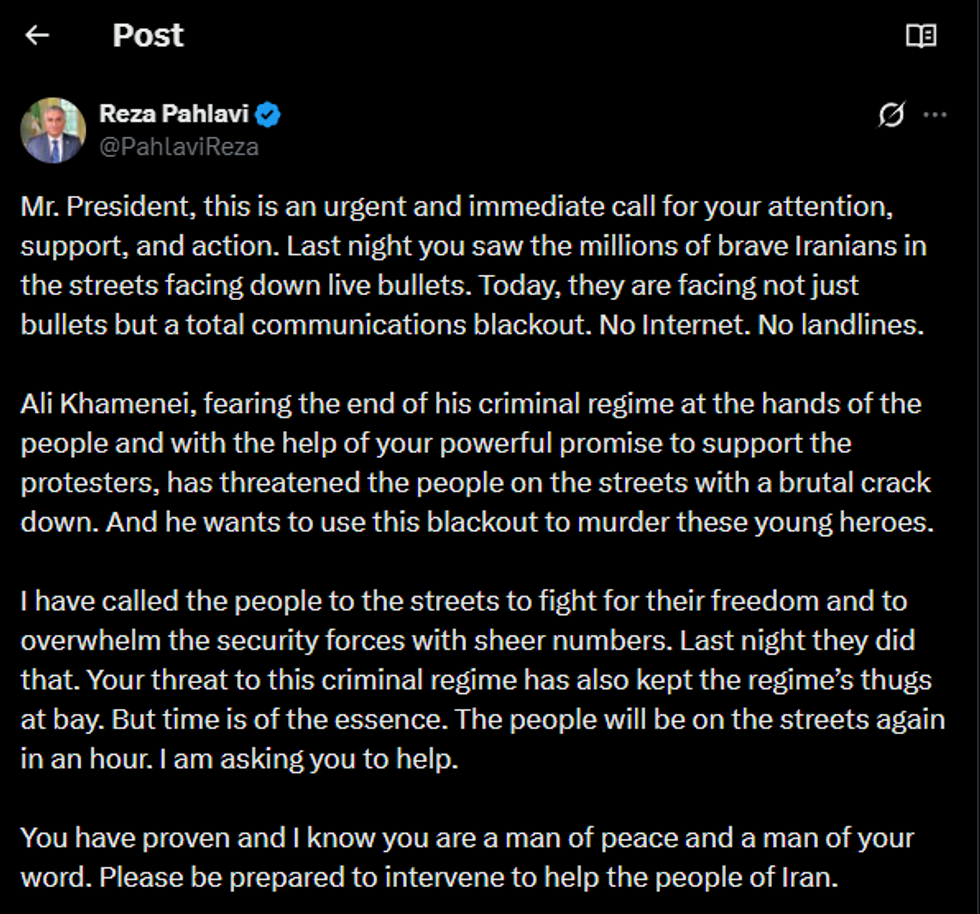The width and height of the screenshot is (980, 914).
Task: Open reader view with the book icon
Action: [x=920, y=36]
